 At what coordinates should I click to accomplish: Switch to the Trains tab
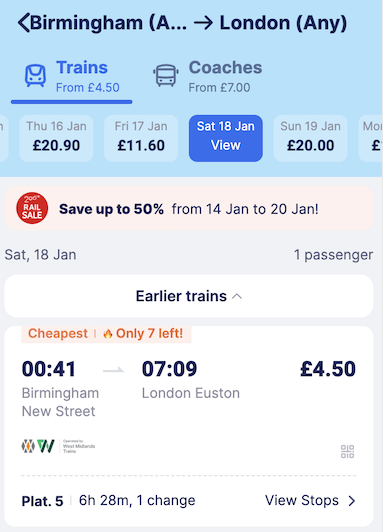click(72, 77)
